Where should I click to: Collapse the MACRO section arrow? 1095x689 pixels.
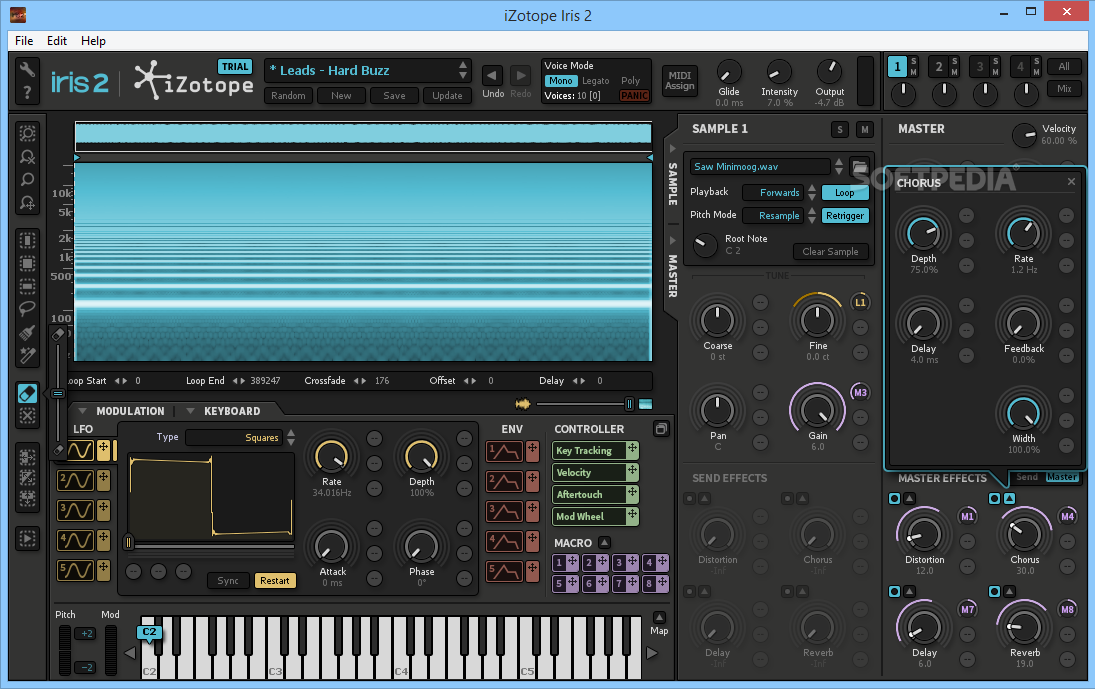tap(604, 542)
